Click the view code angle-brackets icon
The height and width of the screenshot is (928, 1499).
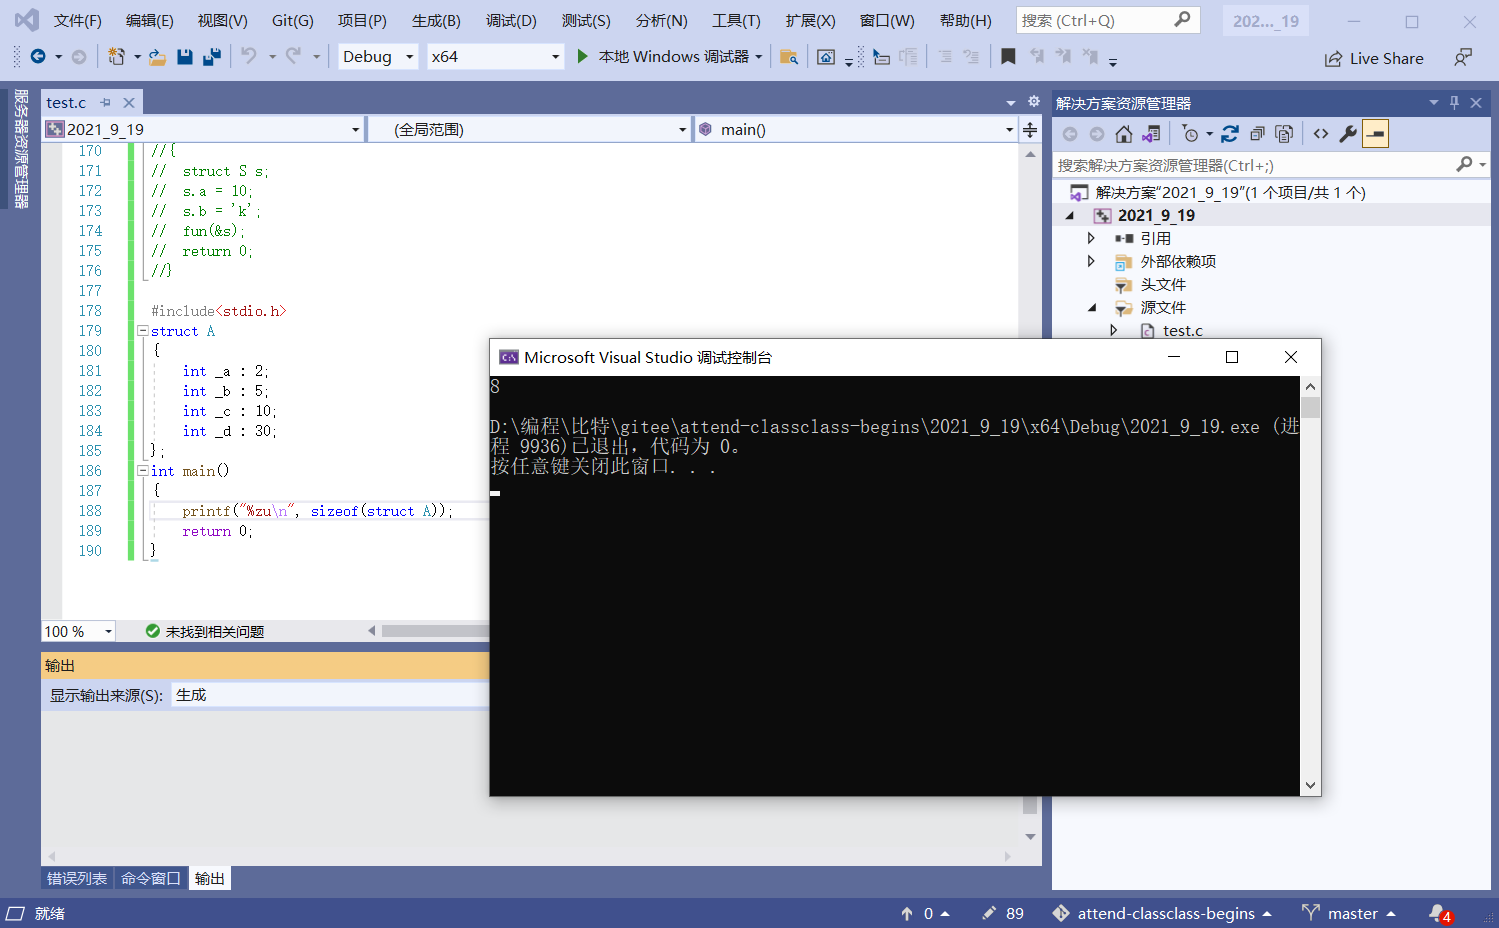click(x=1321, y=134)
